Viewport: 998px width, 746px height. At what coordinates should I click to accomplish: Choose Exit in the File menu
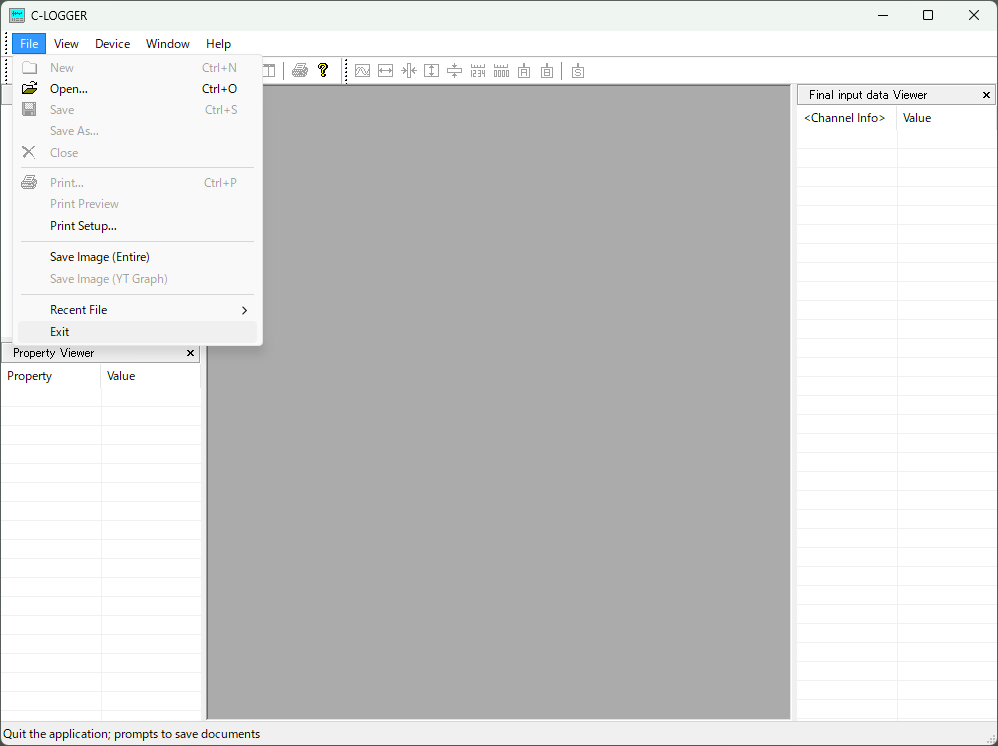[60, 332]
